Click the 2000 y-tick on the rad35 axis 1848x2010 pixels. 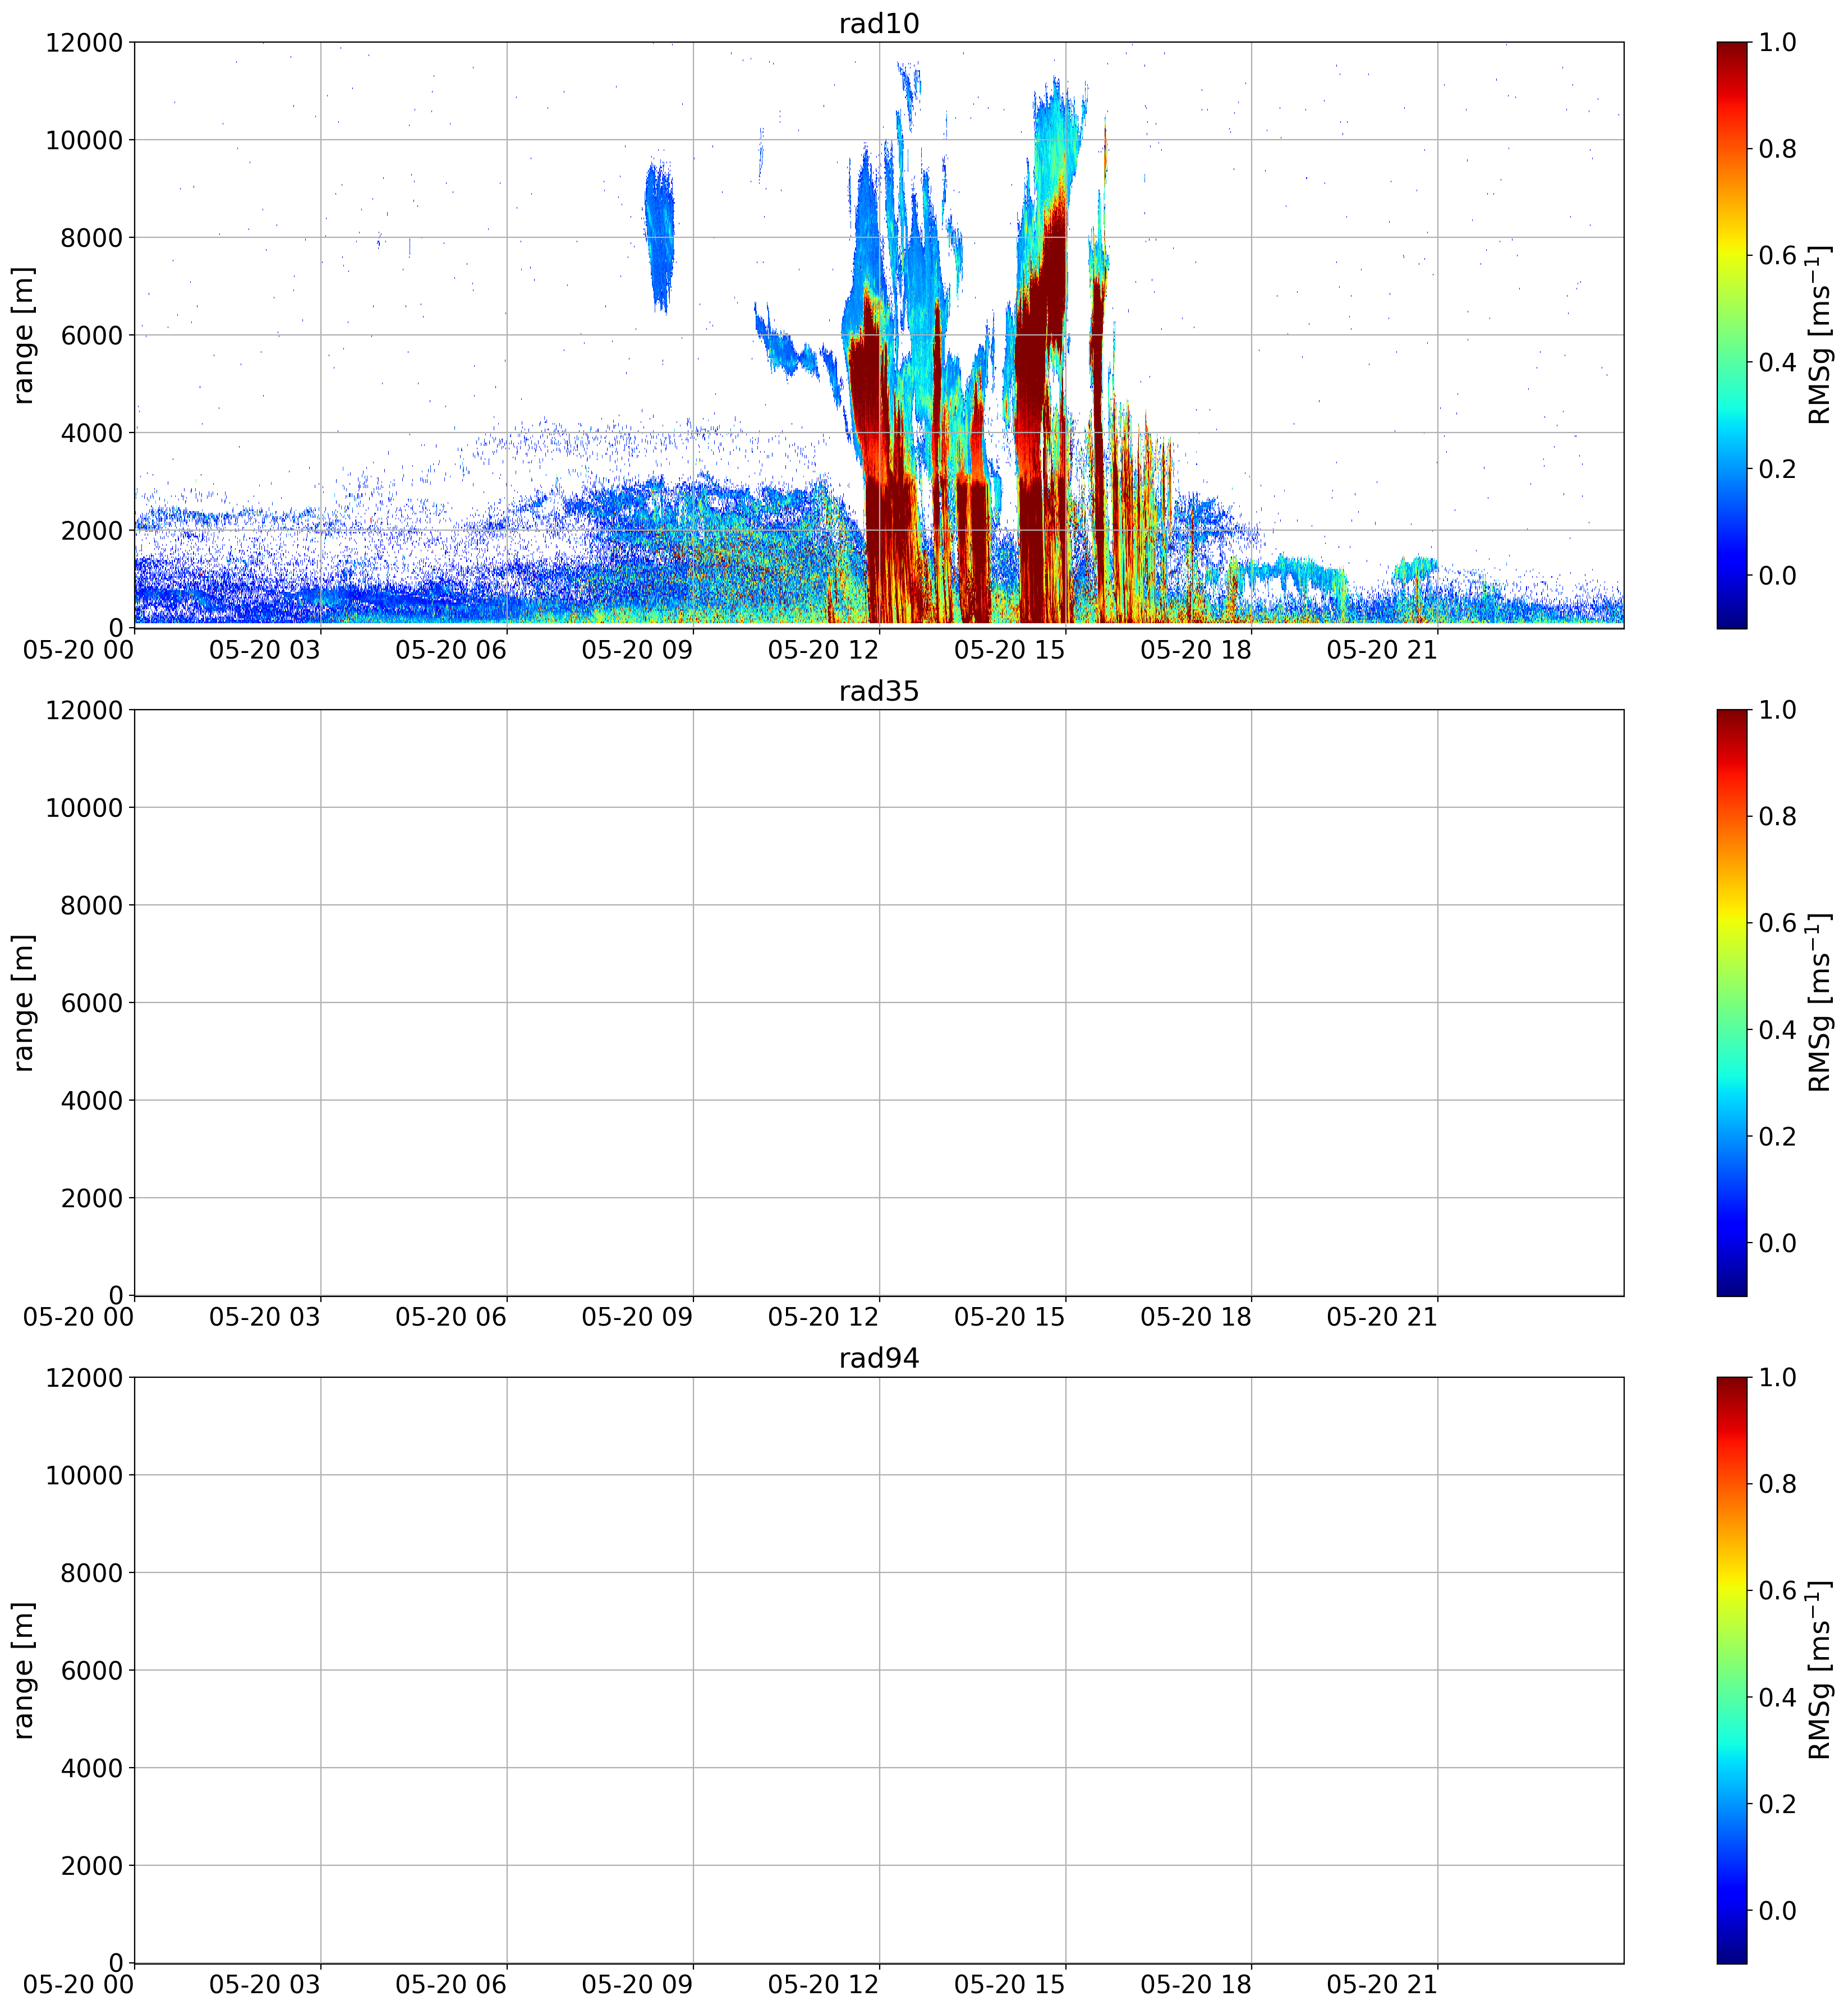tap(92, 1198)
